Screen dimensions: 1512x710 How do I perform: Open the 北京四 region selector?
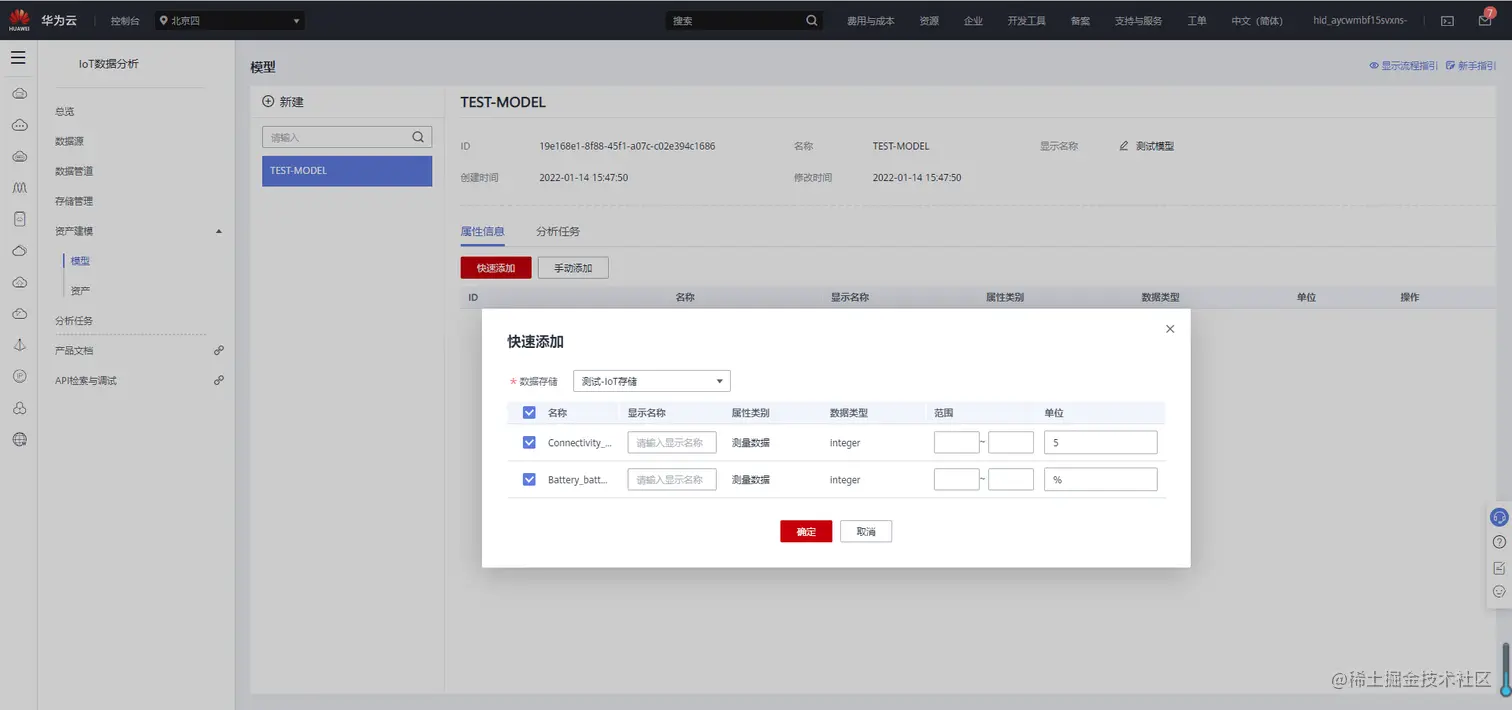pyautogui.click(x=228, y=19)
